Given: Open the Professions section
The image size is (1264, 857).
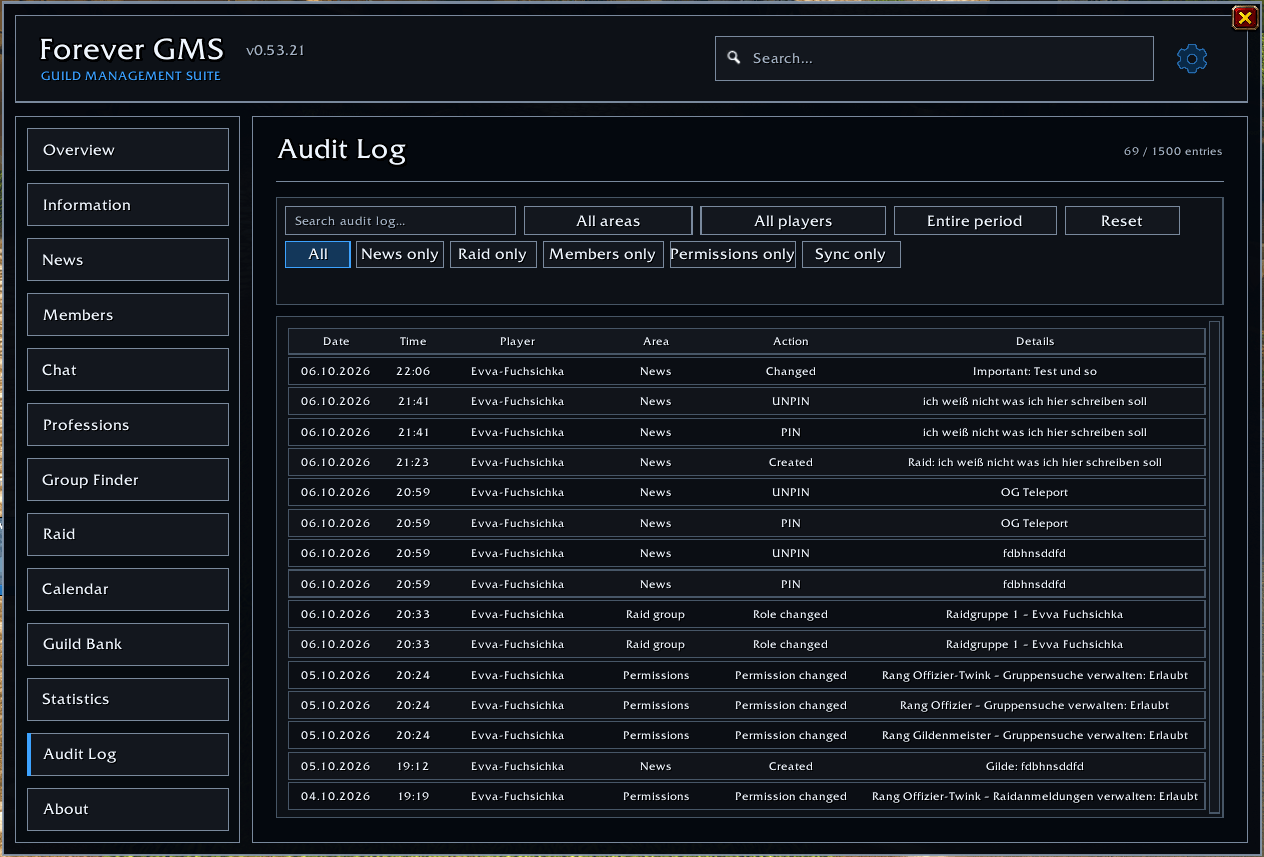Looking at the screenshot, I should 128,425.
